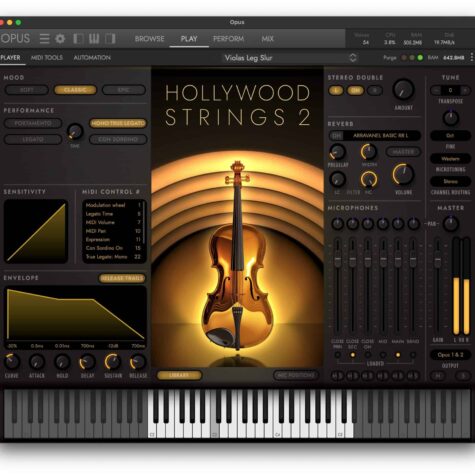
Task: Select the Soft mood
Action: [27, 90]
